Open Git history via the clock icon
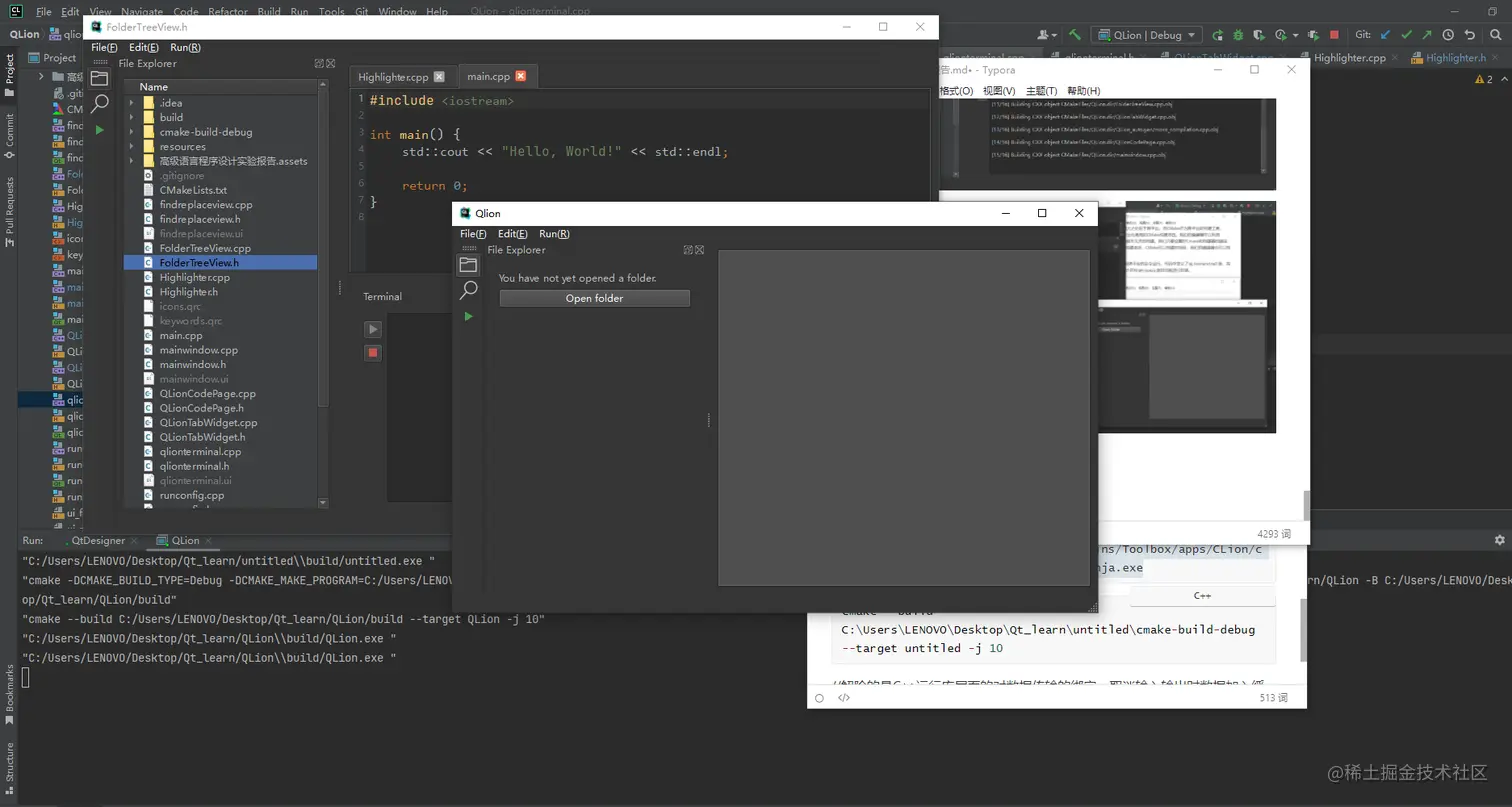This screenshot has width=1512, height=807. point(1448,35)
